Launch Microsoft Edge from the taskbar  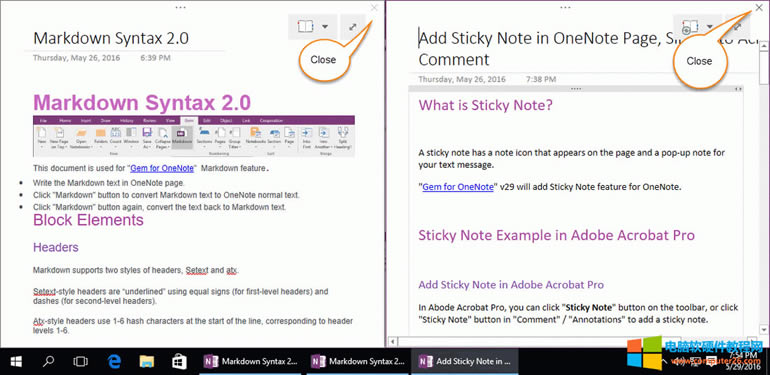pos(114,362)
